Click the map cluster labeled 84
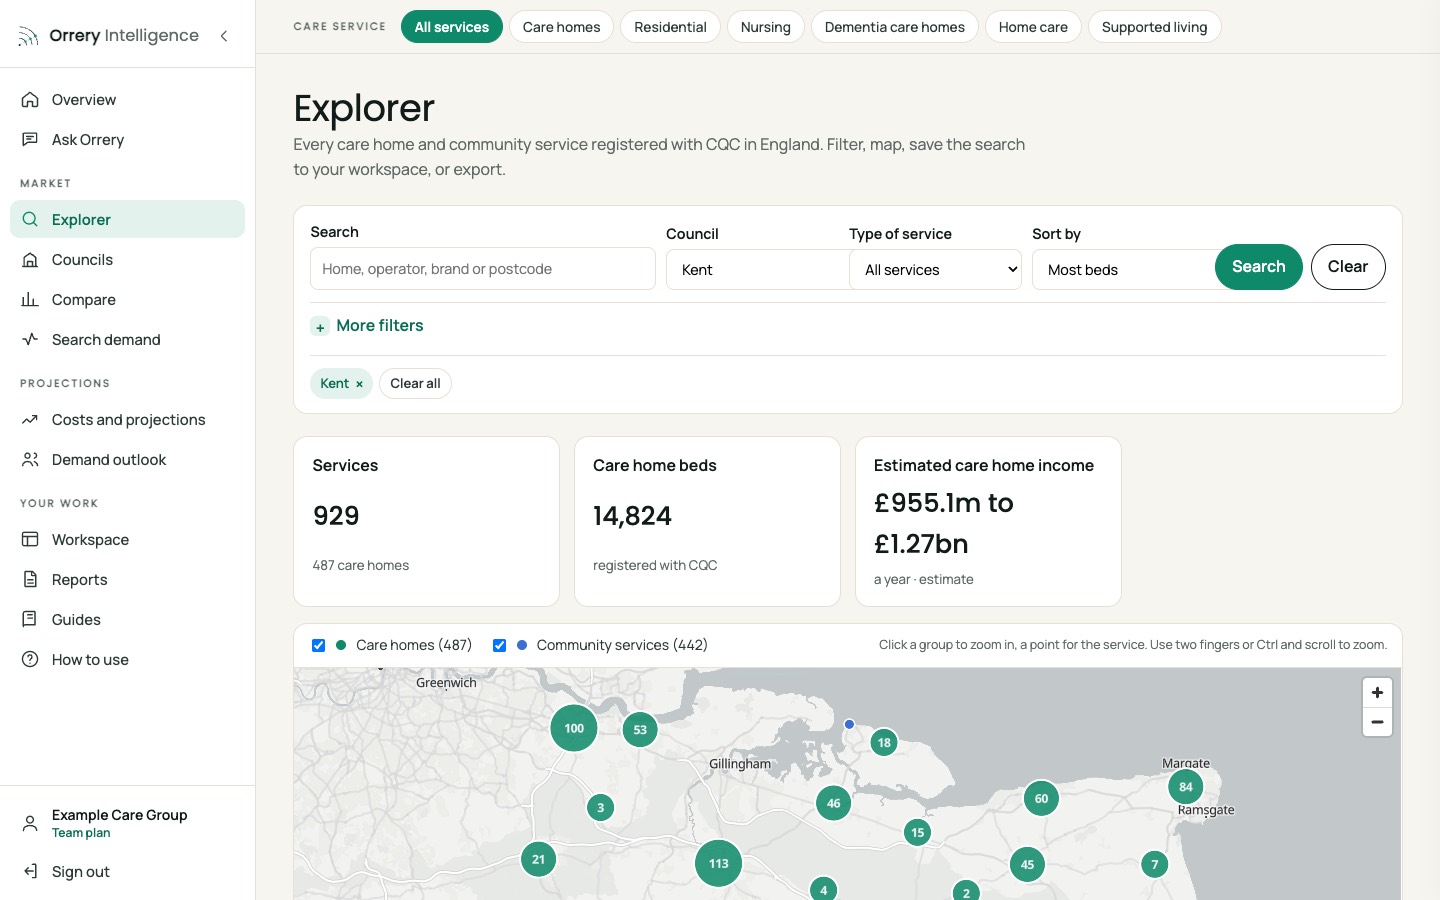The width and height of the screenshot is (1440, 900). coord(1186,787)
